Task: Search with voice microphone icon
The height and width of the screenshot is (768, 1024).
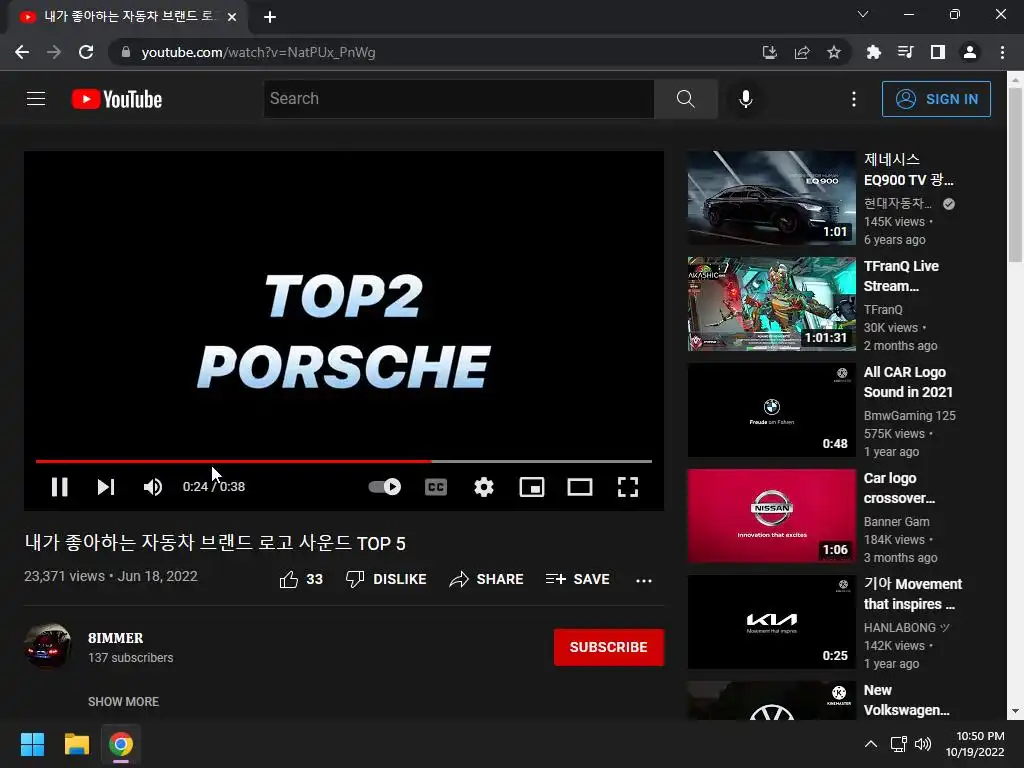Action: click(x=746, y=99)
